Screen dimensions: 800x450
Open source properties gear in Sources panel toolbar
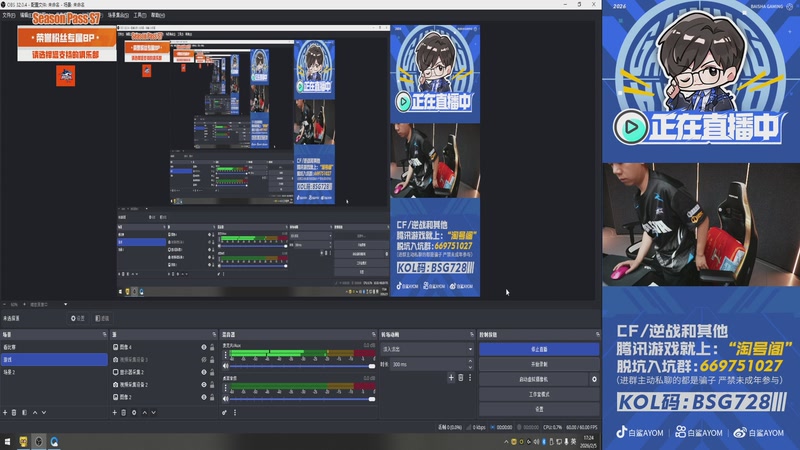[134, 412]
